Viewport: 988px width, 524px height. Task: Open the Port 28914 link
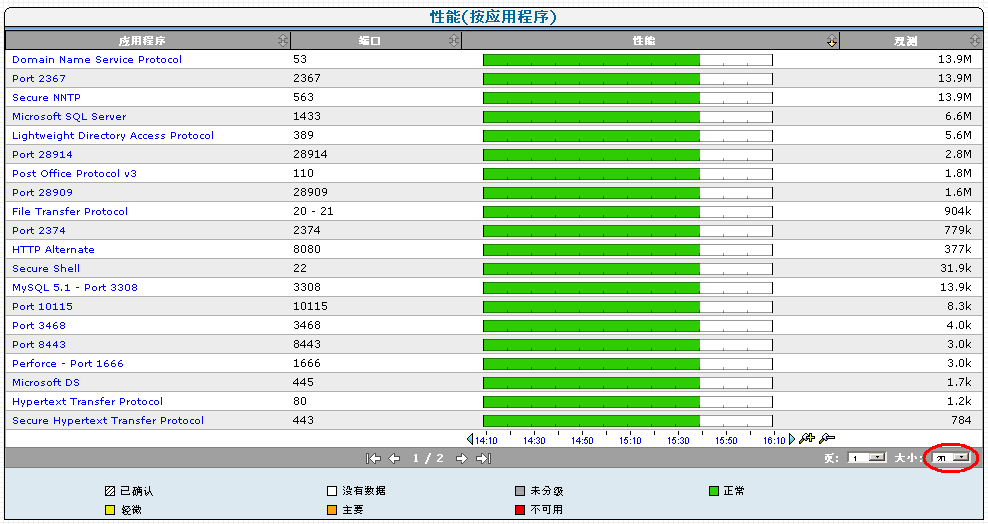tap(42, 154)
